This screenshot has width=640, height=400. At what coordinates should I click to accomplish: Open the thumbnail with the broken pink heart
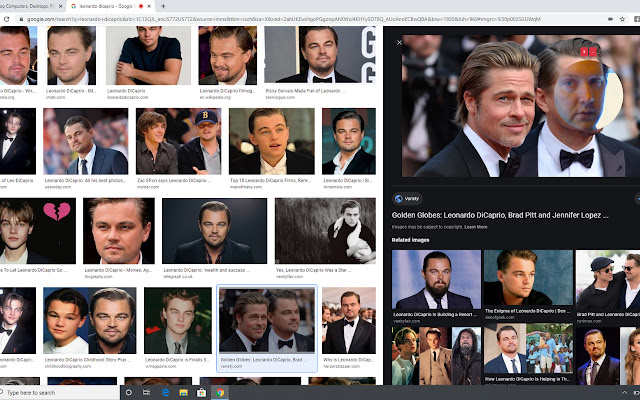coord(38,231)
